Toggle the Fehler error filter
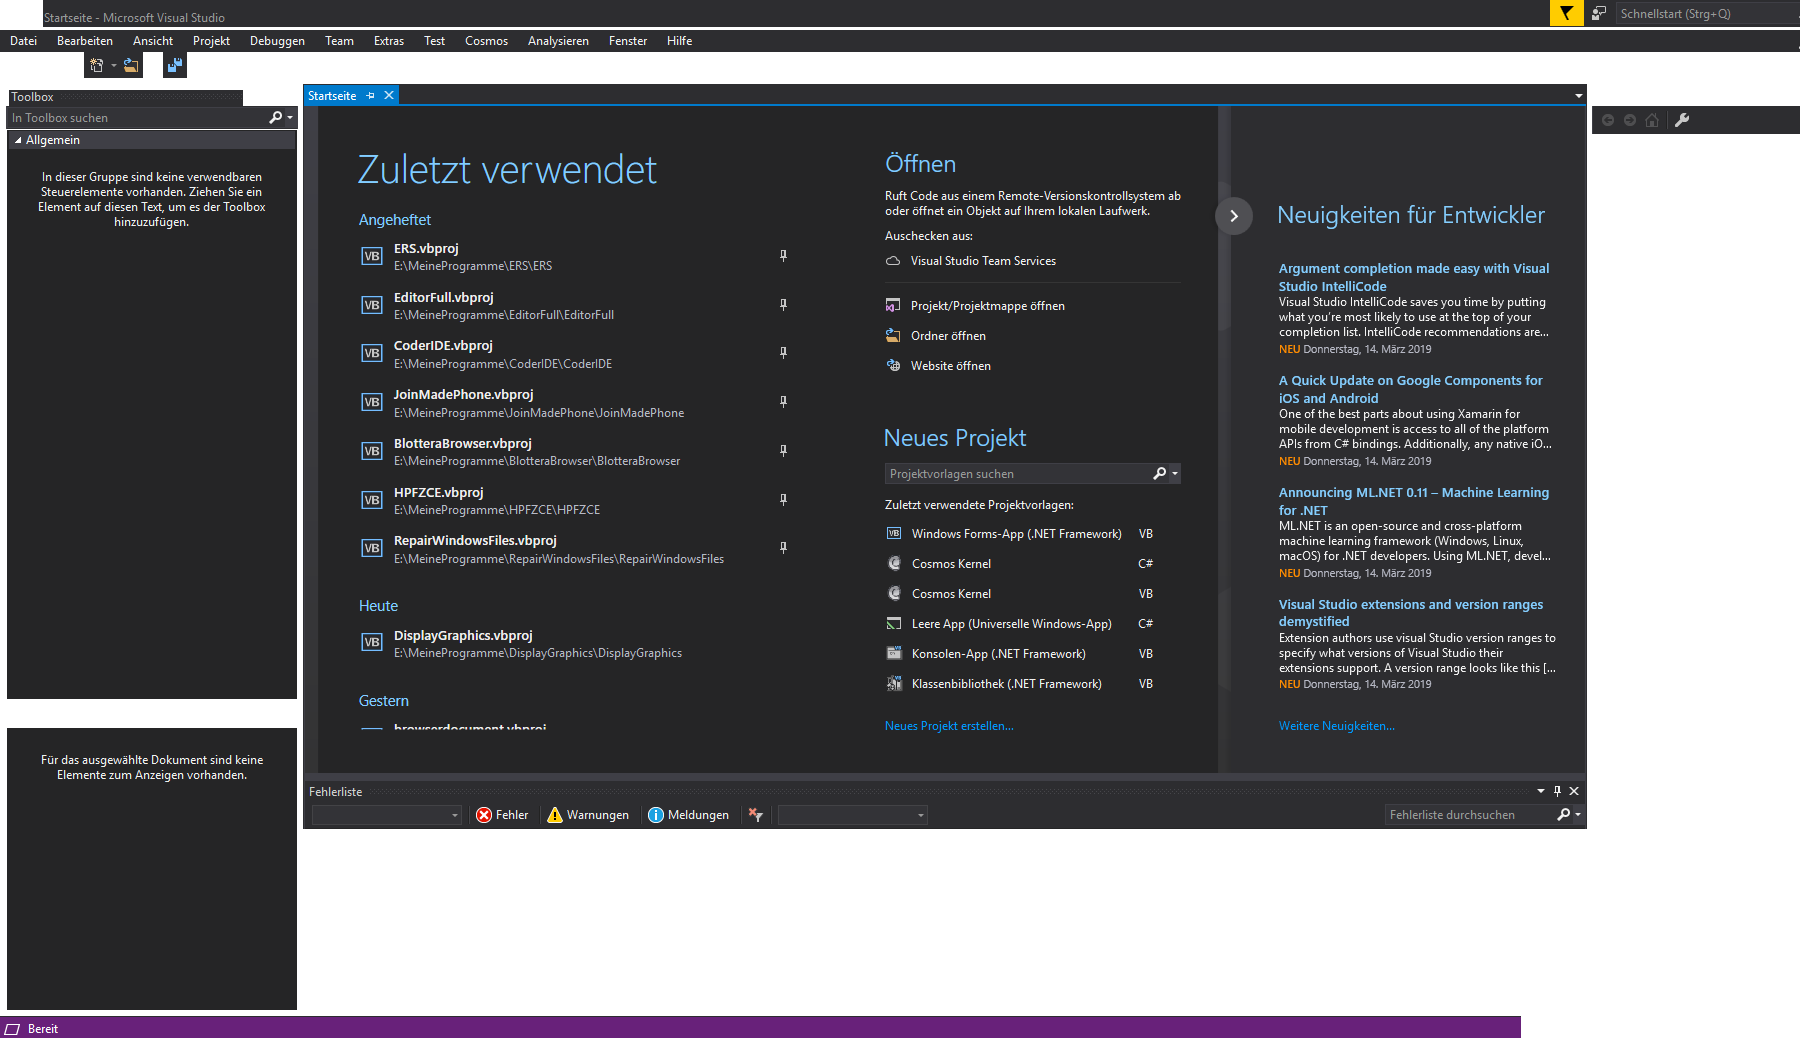 pyautogui.click(x=502, y=815)
